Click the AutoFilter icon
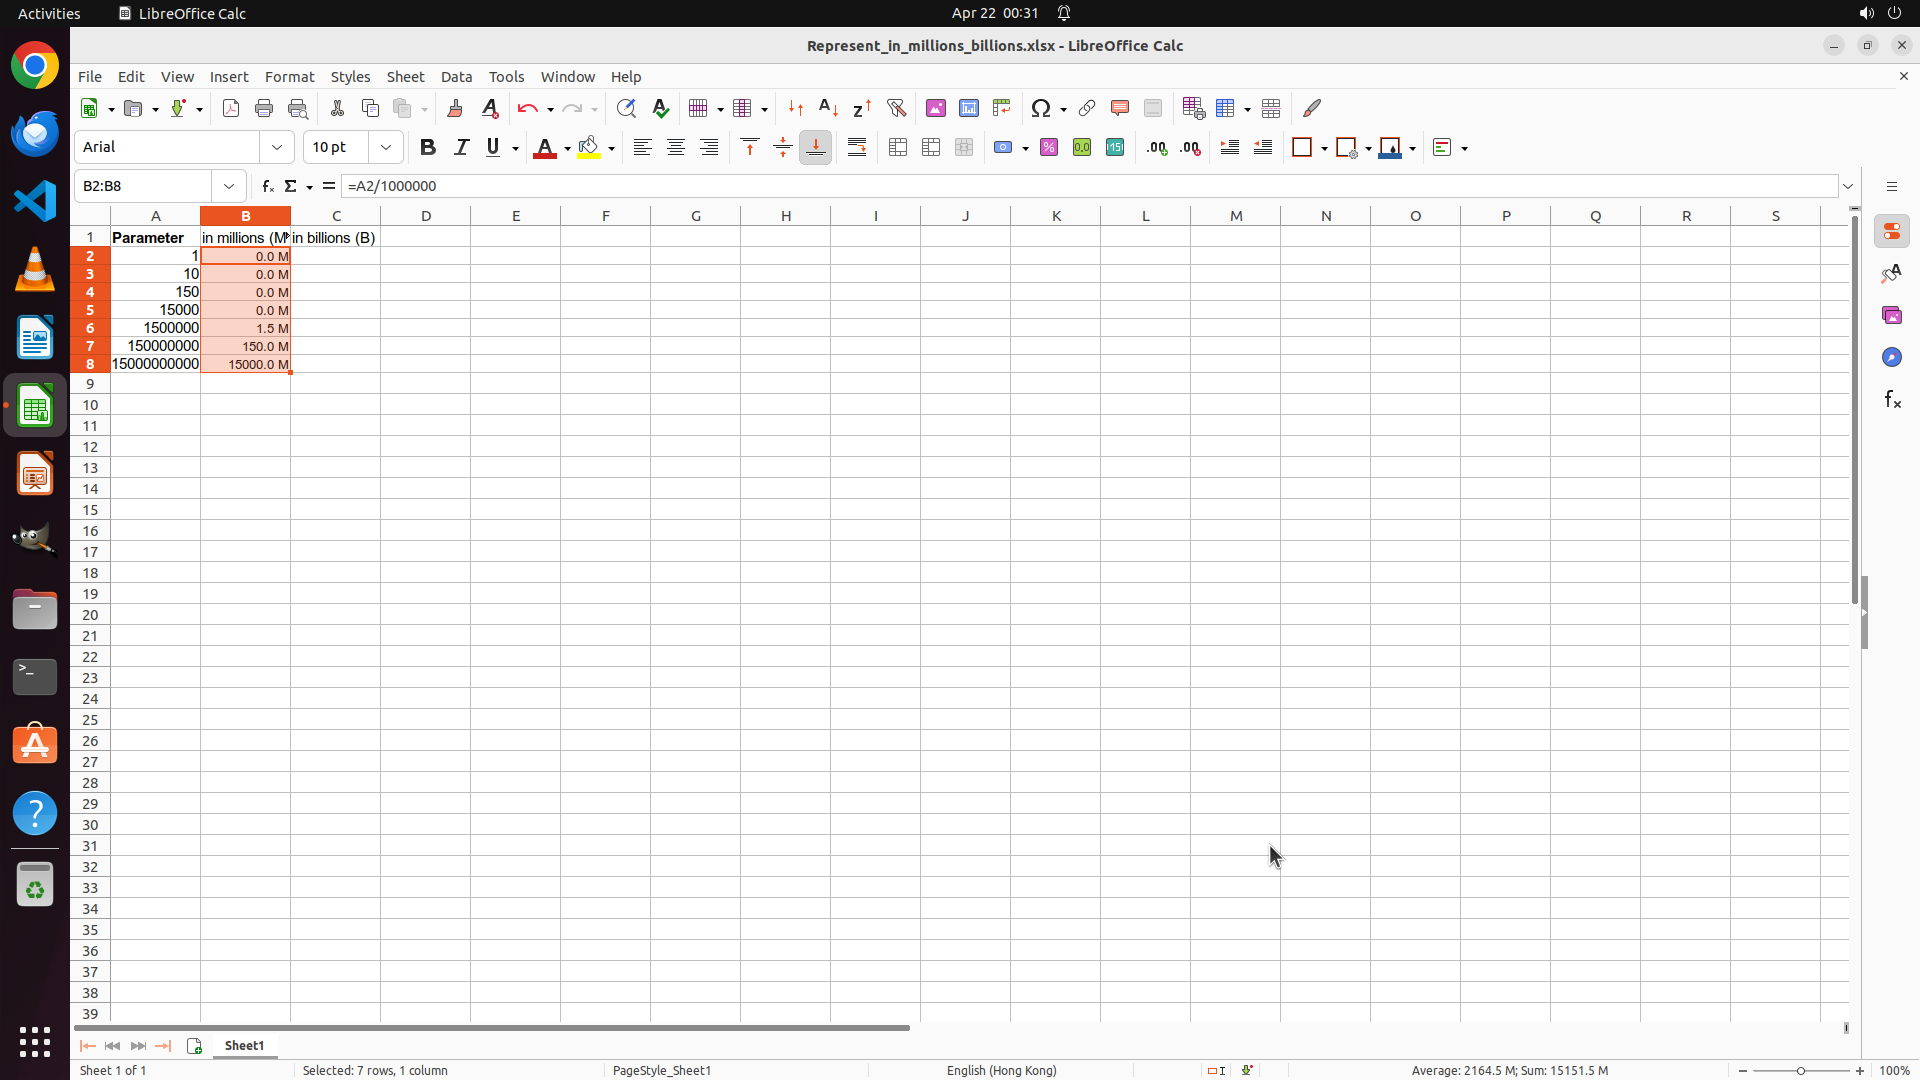 896,109
